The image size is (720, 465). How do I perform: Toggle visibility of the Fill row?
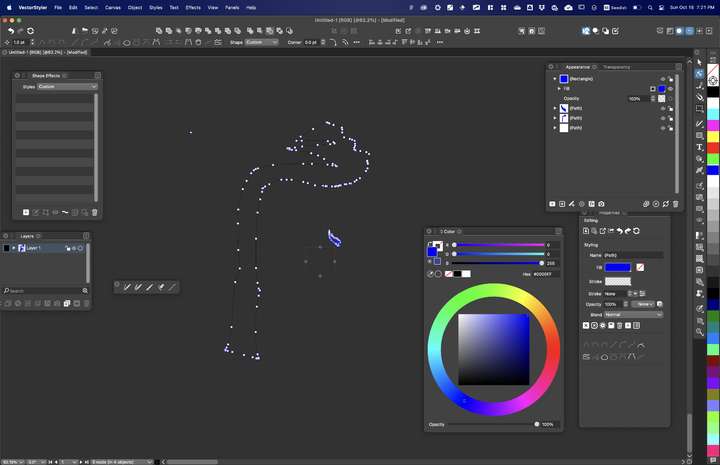pos(670,89)
